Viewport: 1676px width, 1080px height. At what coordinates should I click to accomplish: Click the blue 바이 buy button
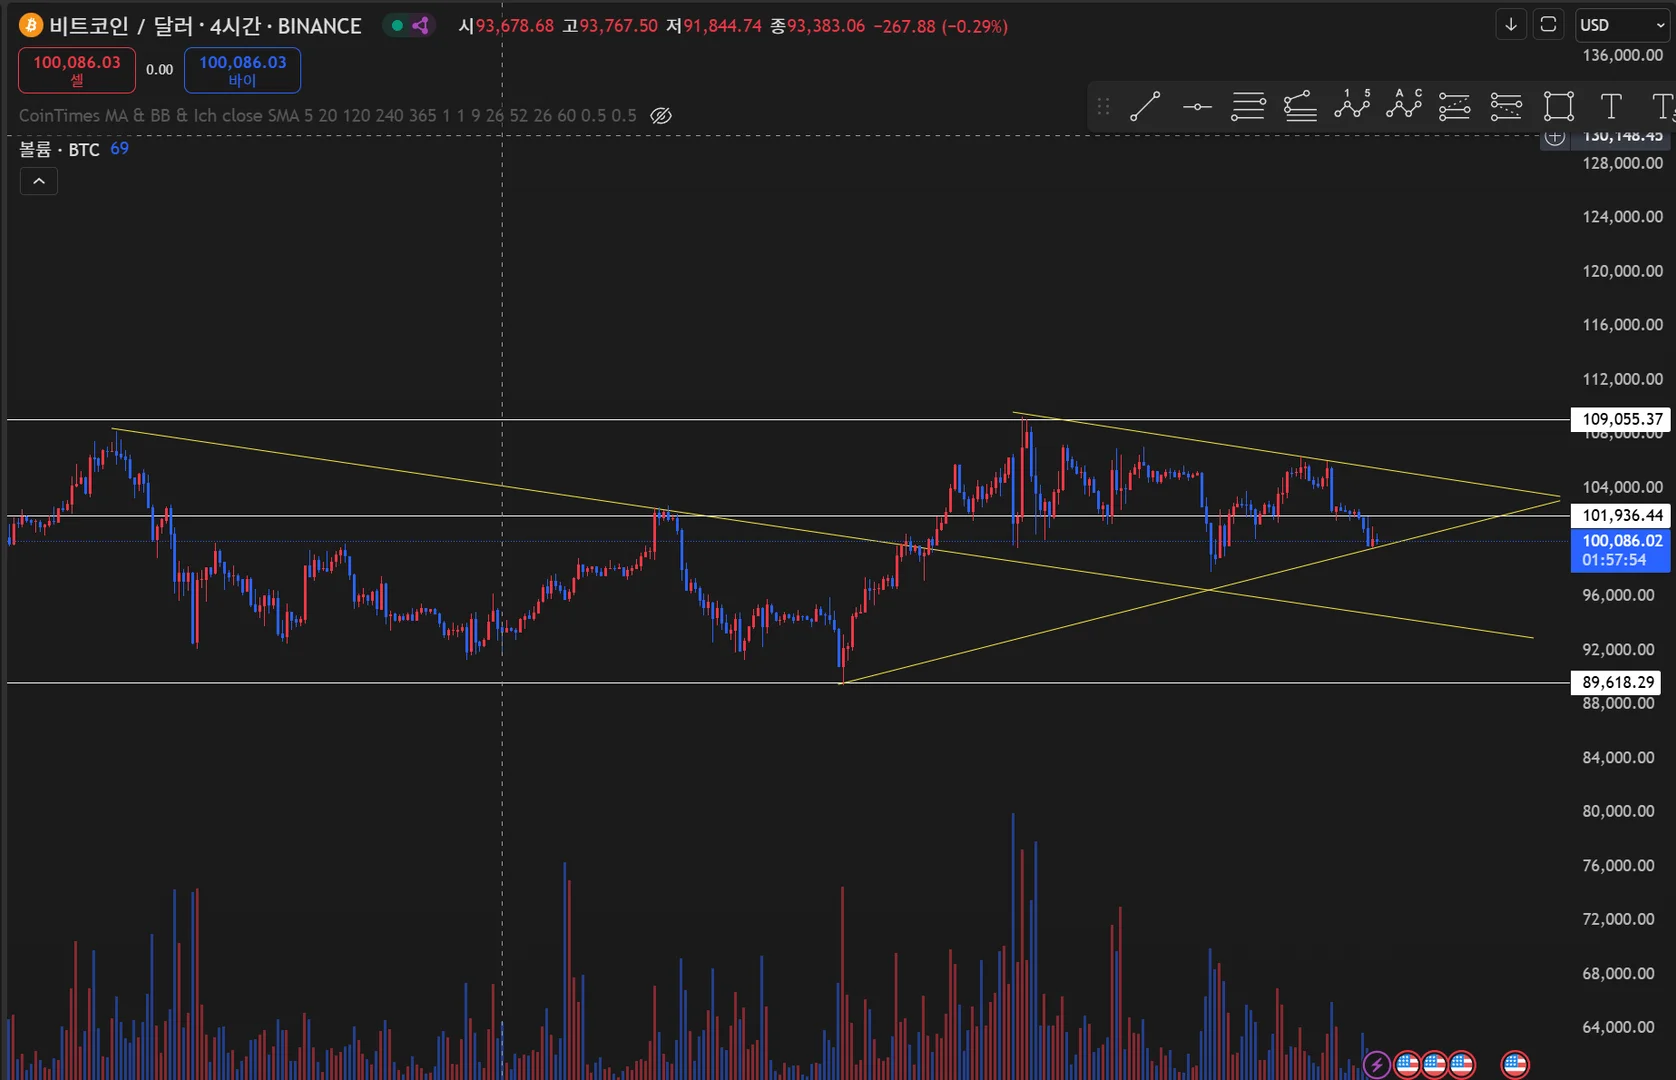242,70
